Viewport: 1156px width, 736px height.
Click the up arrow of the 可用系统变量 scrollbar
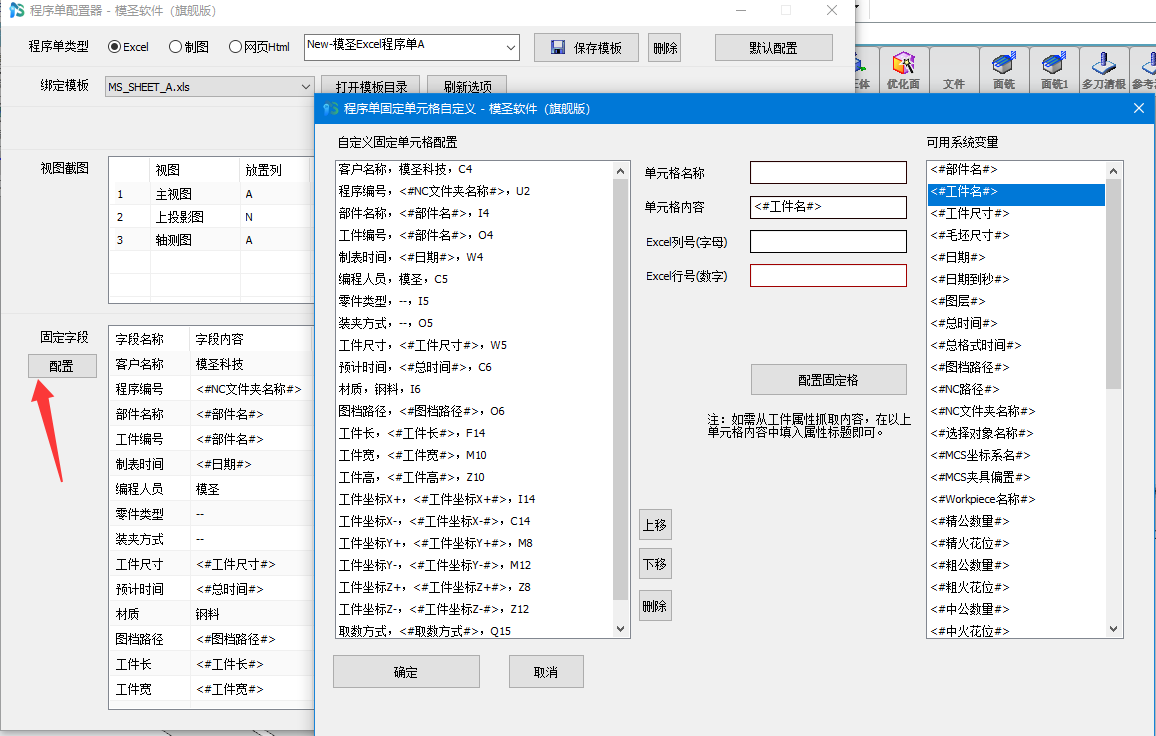tap(1113, 170)
